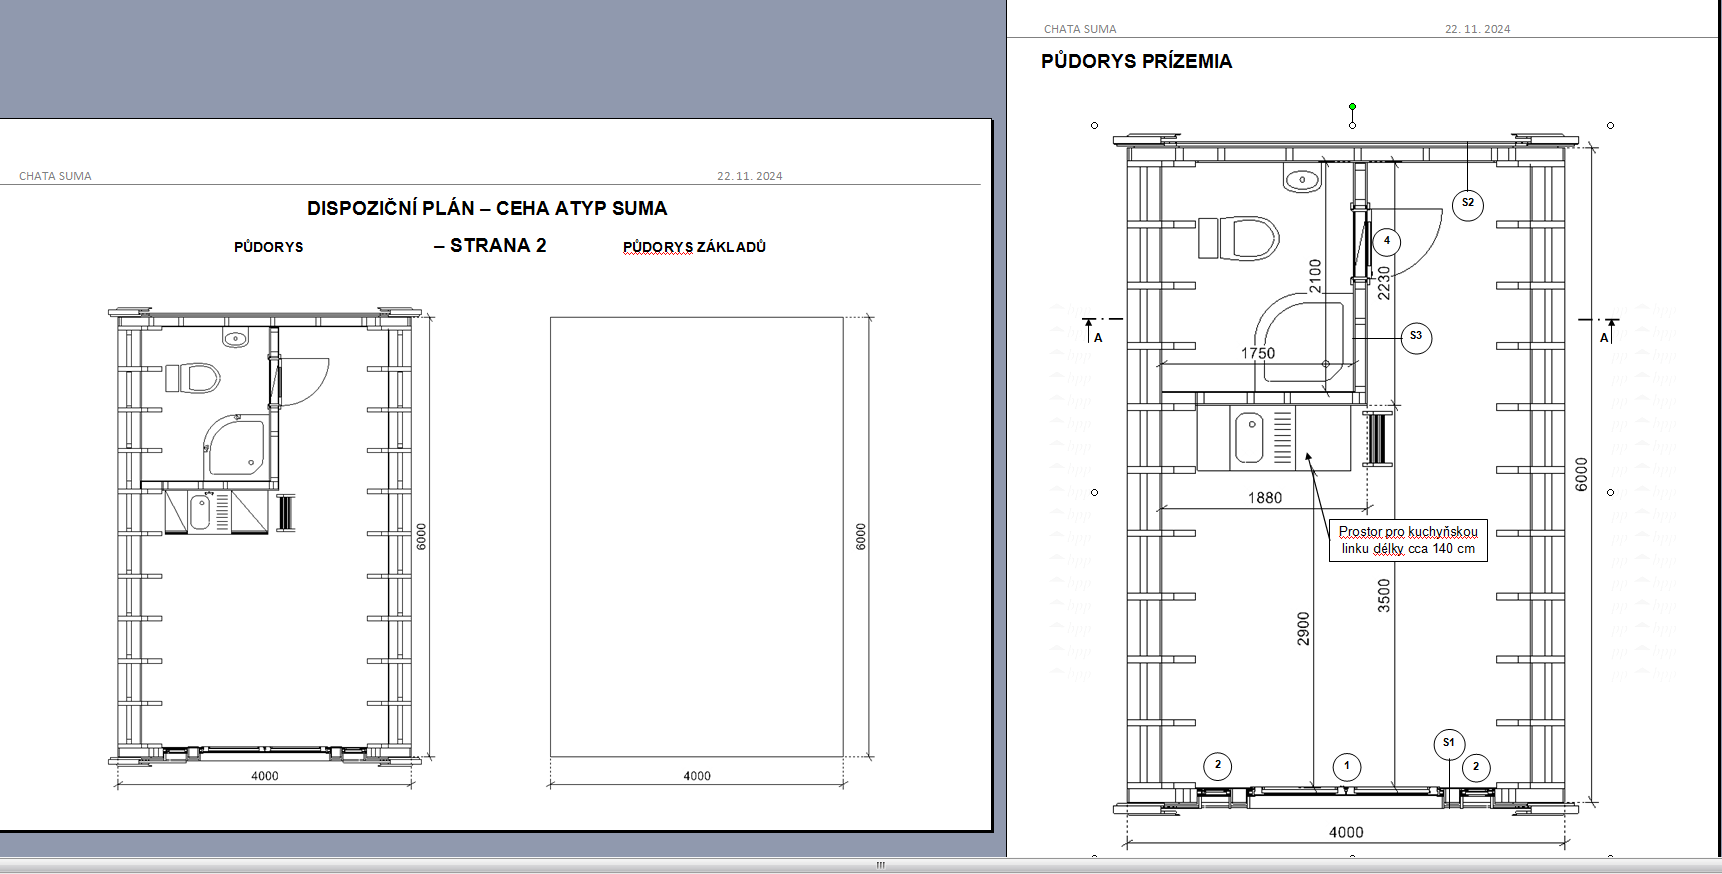
Task: Grab the green rotation handle above the floor plan
Action: click(1352, 106)
